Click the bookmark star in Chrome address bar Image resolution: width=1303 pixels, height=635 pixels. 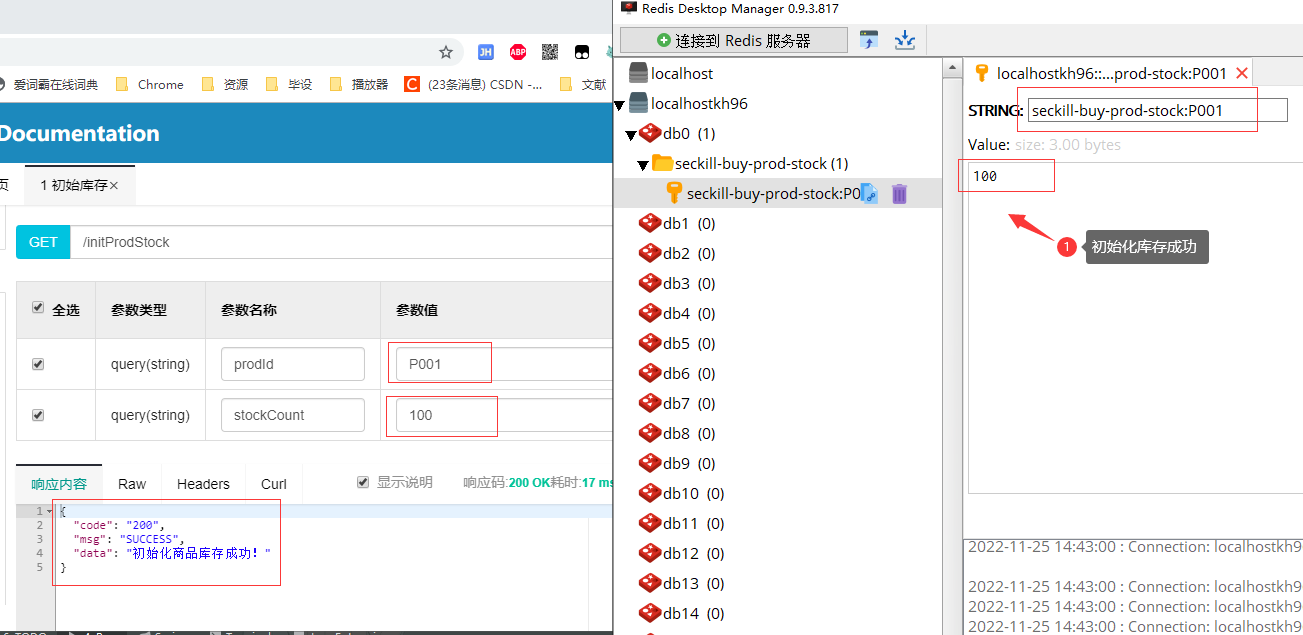point(446,52)
